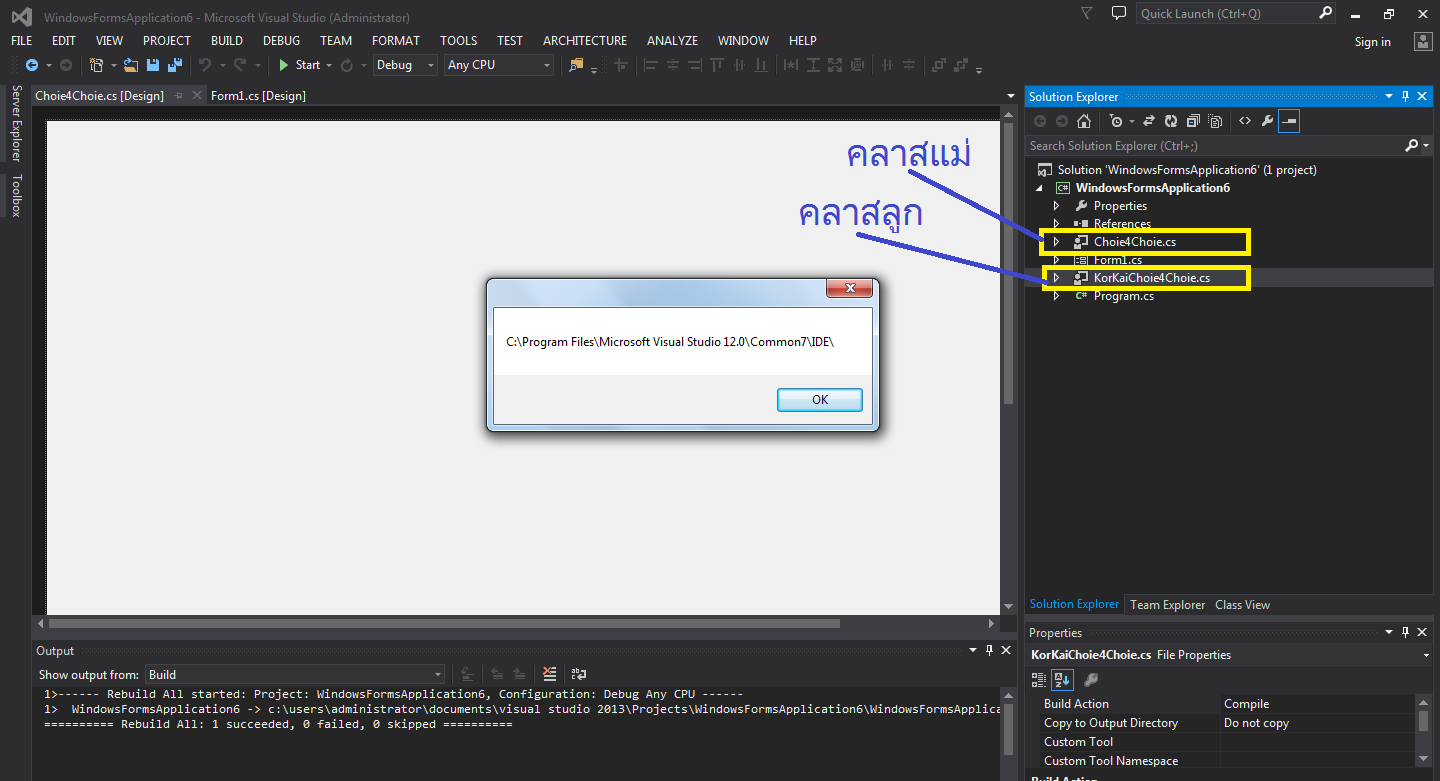Expand the KorKaiChoie4Choie.cs node
Image resolution: width=1440 pixels, height=781 pixels.
[x=1056, y=278]
